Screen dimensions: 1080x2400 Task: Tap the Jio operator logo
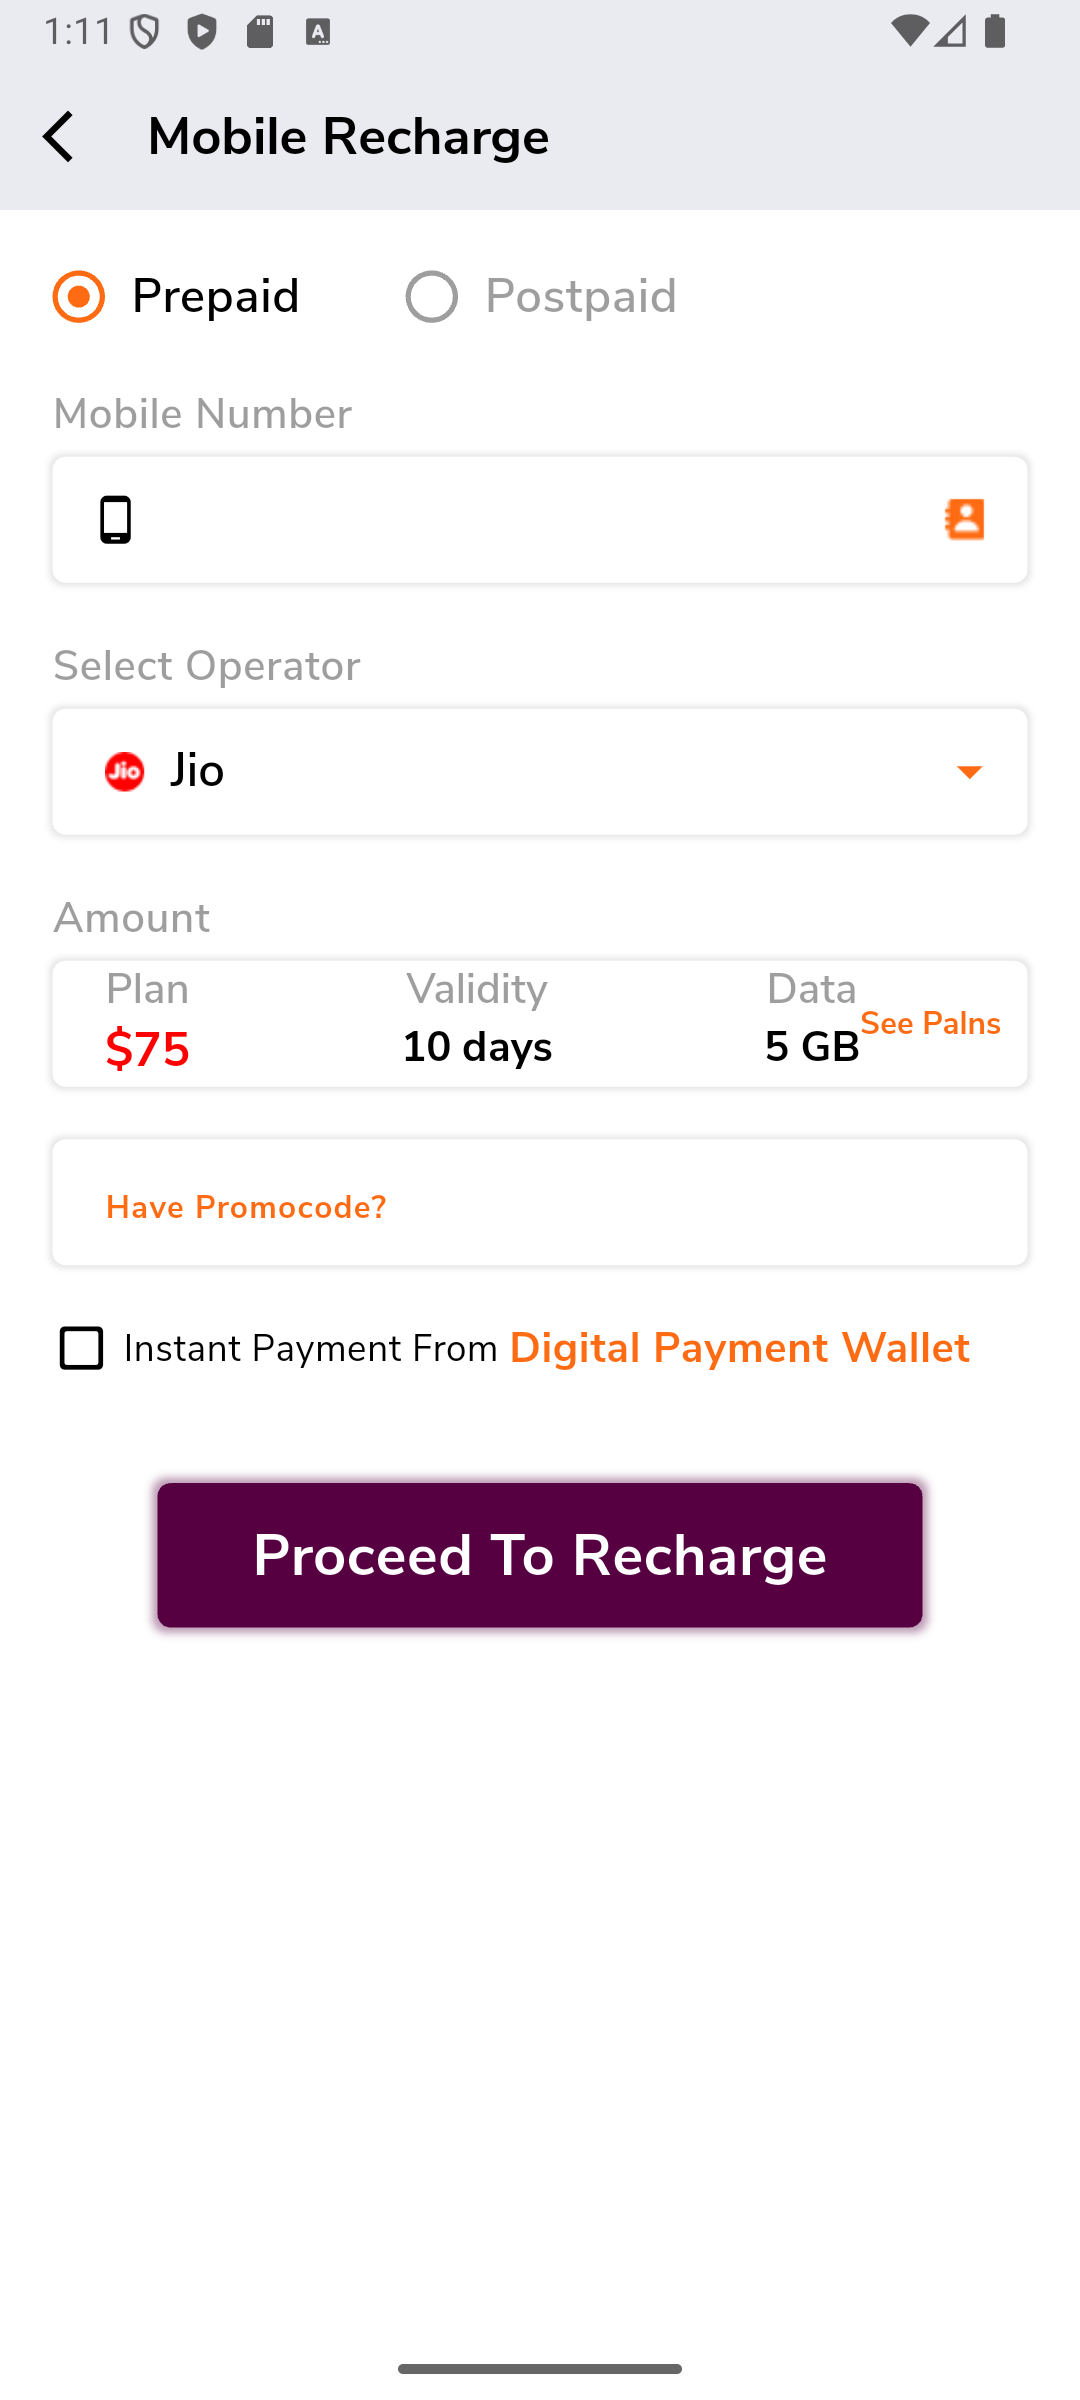pos(125,772)
